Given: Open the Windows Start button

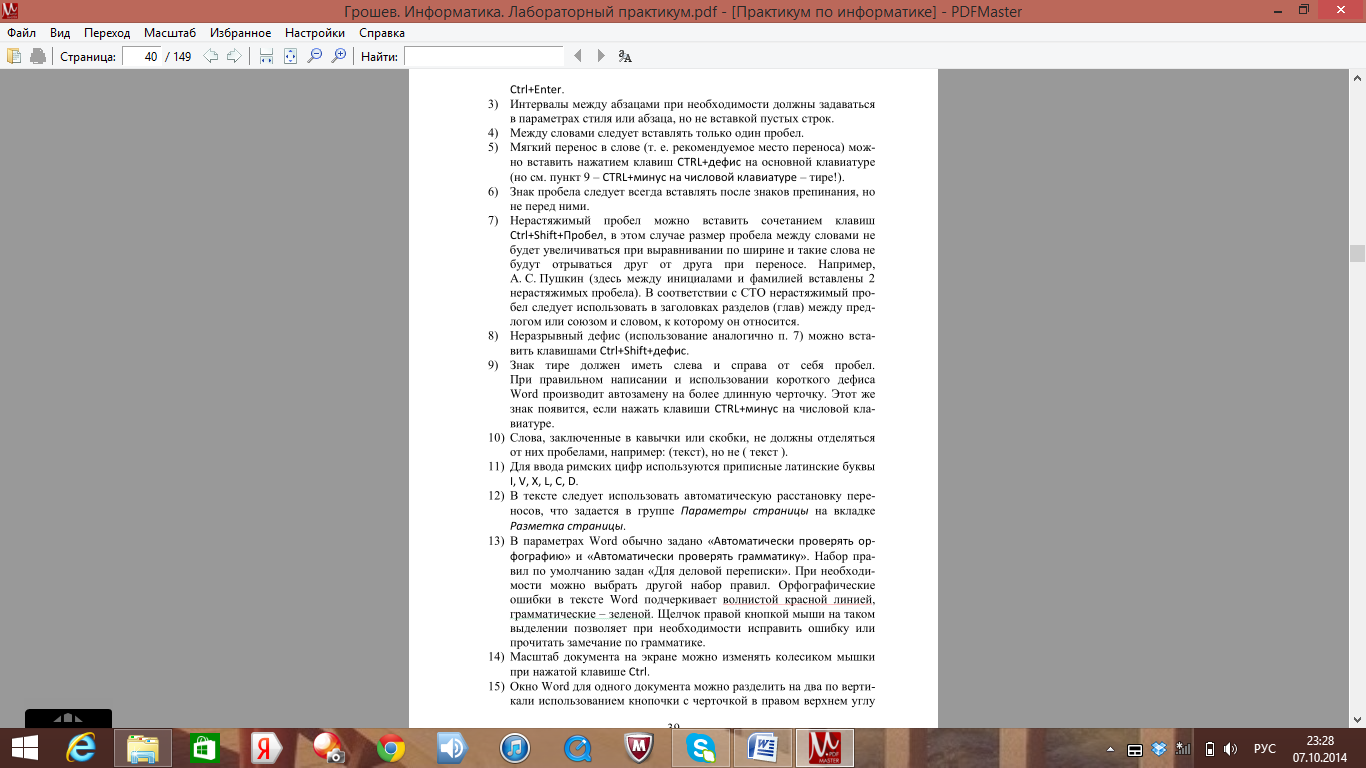Looking at the screenshot, I should (x=23, y=748).
